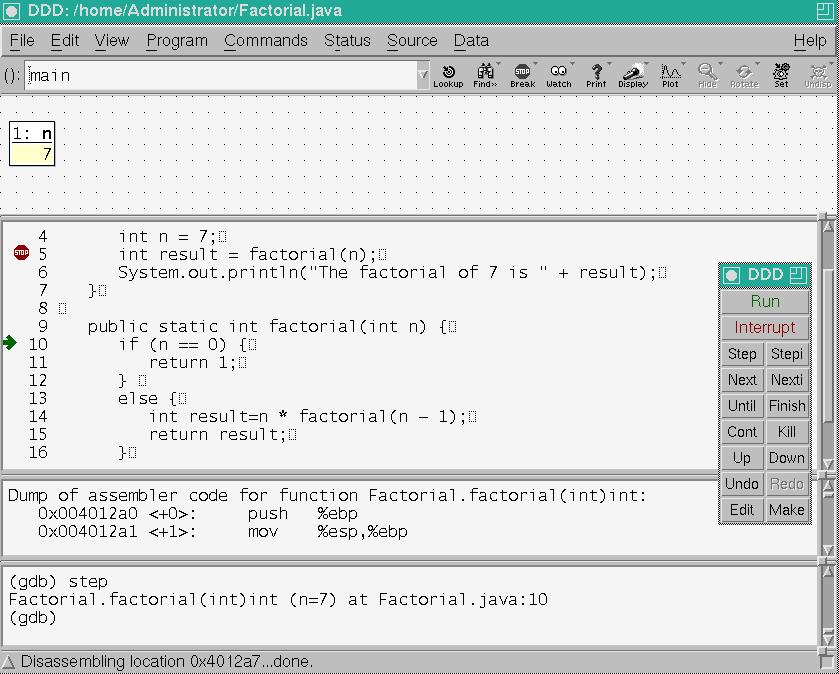Screen dimensions: 839x674
Task: Click the Undisp toolbar icon
Action: pyautogui.click(x=818, y=76)
